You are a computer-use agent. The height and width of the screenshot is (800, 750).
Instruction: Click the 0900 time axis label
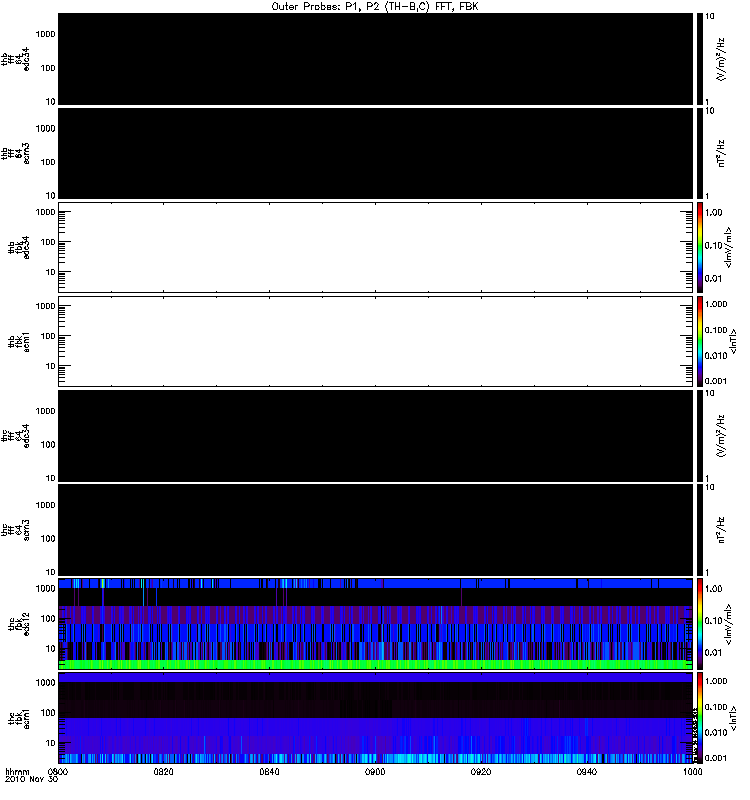375,772
